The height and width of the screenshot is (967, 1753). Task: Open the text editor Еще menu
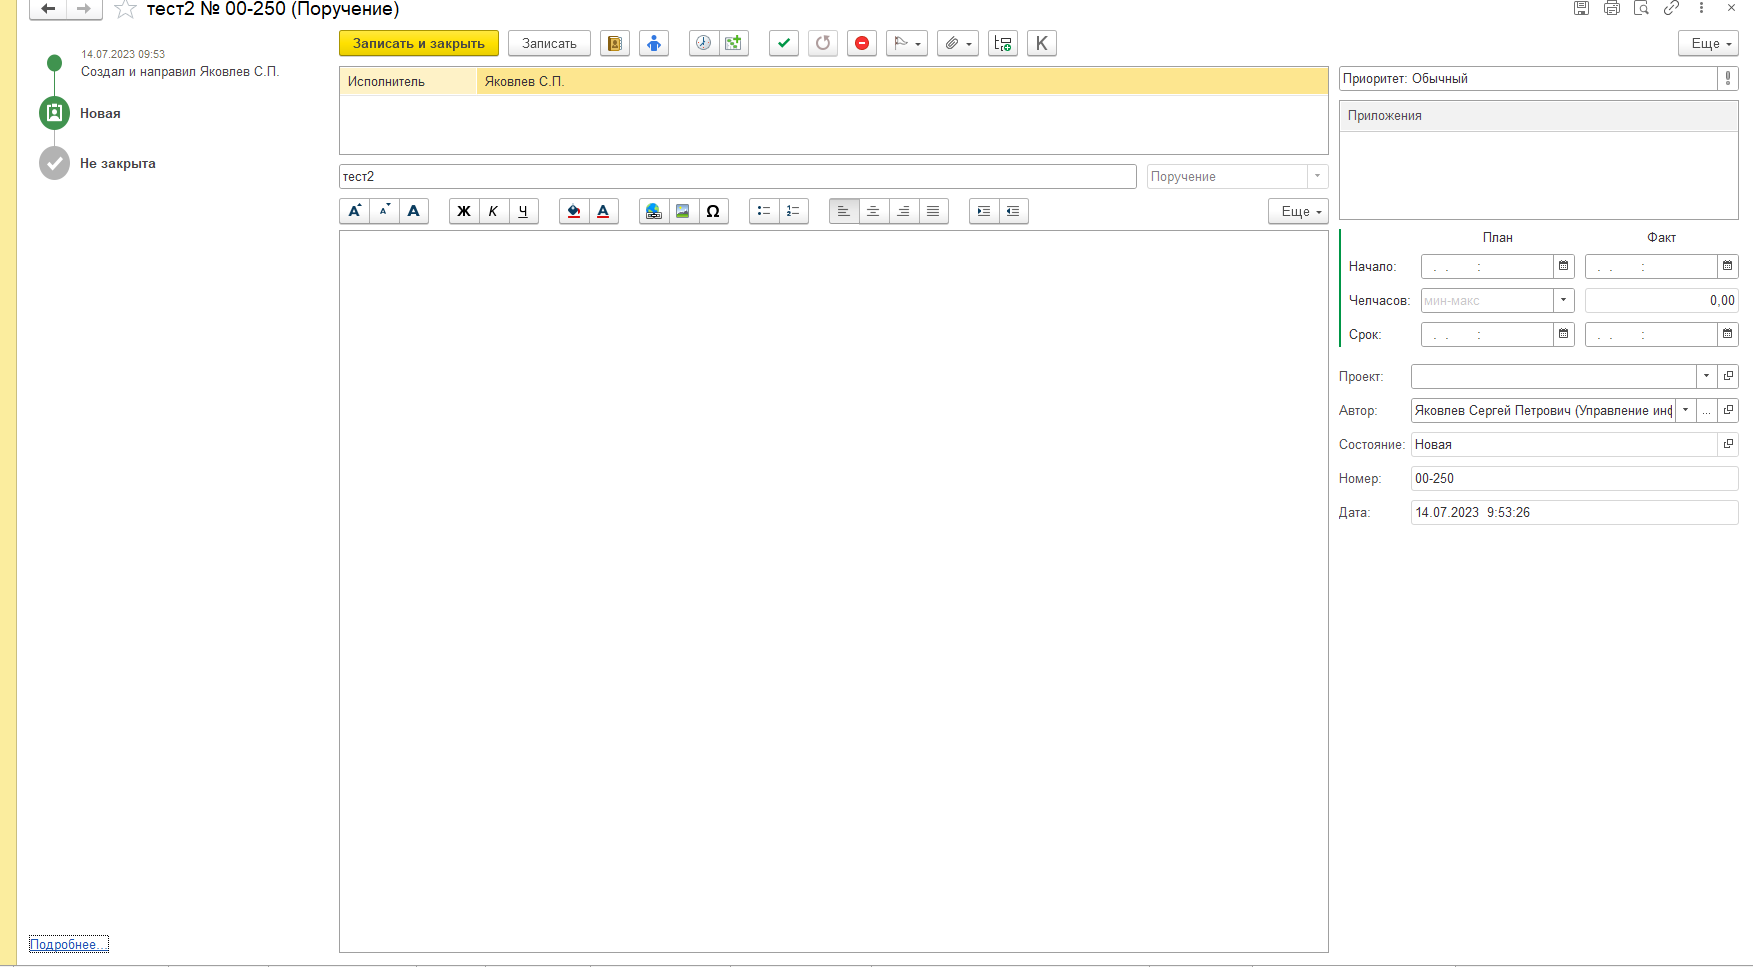point(1298,211)
